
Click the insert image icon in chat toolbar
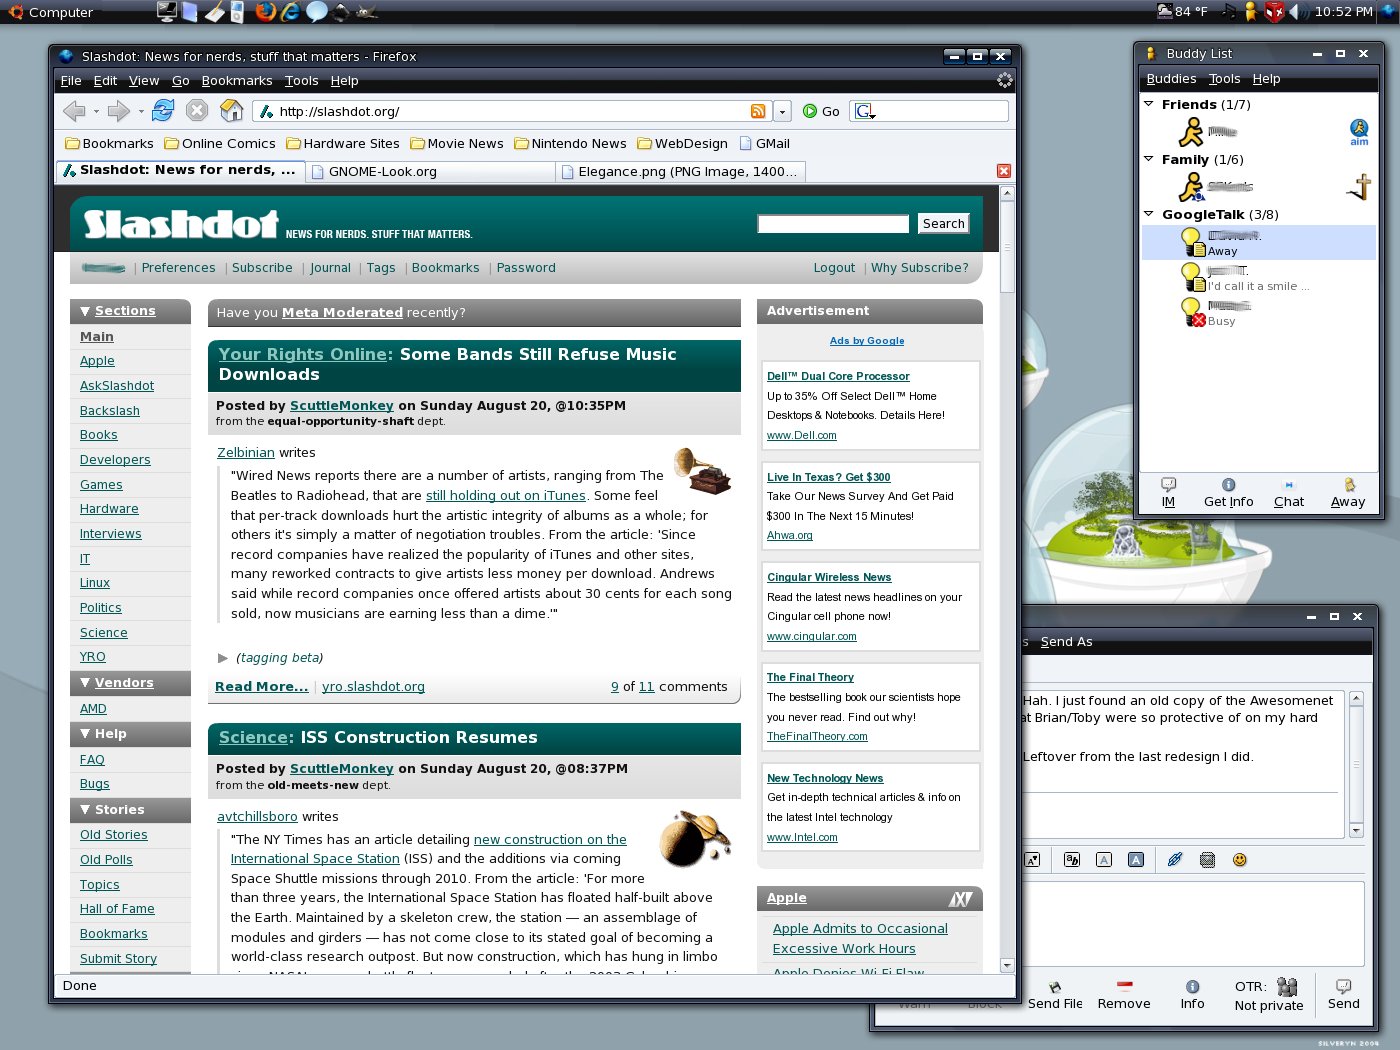(x=1207, y=860)
